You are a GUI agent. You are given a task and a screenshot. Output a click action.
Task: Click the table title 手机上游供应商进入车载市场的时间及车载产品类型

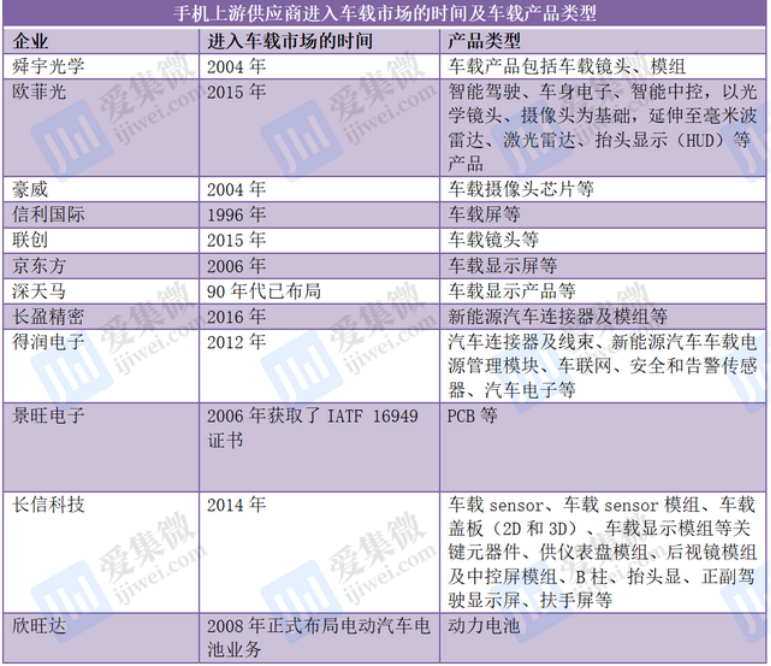pyautogui.click(x=385, y=13)
